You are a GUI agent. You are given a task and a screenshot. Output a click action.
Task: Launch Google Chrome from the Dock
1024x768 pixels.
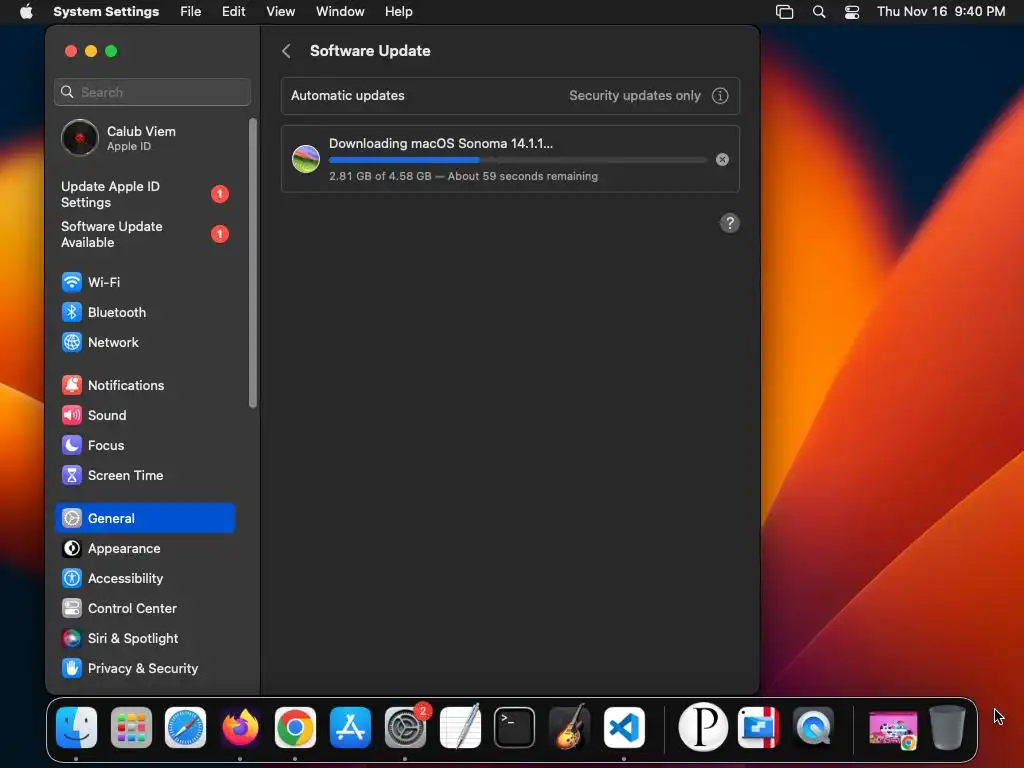click(295, 728)
